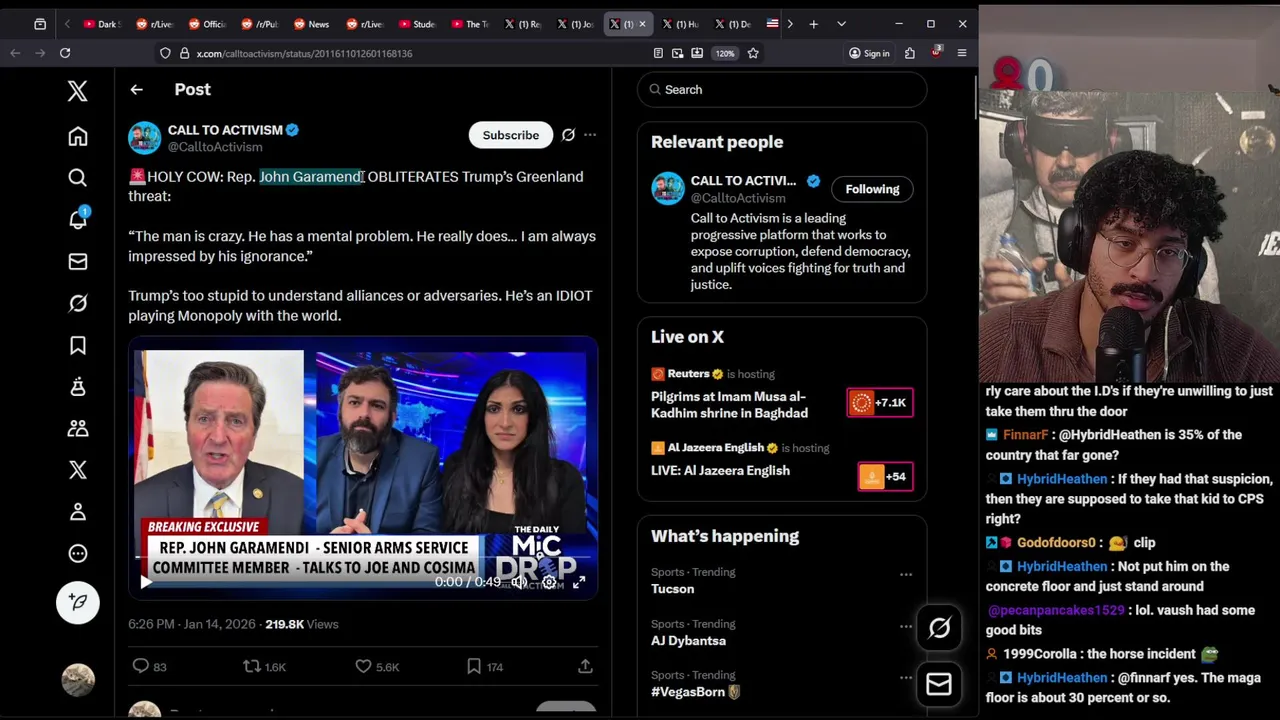Screen dimensions: 1280x720
Task: Open list all tabs dropdown arrow
Action: point(841,24)
